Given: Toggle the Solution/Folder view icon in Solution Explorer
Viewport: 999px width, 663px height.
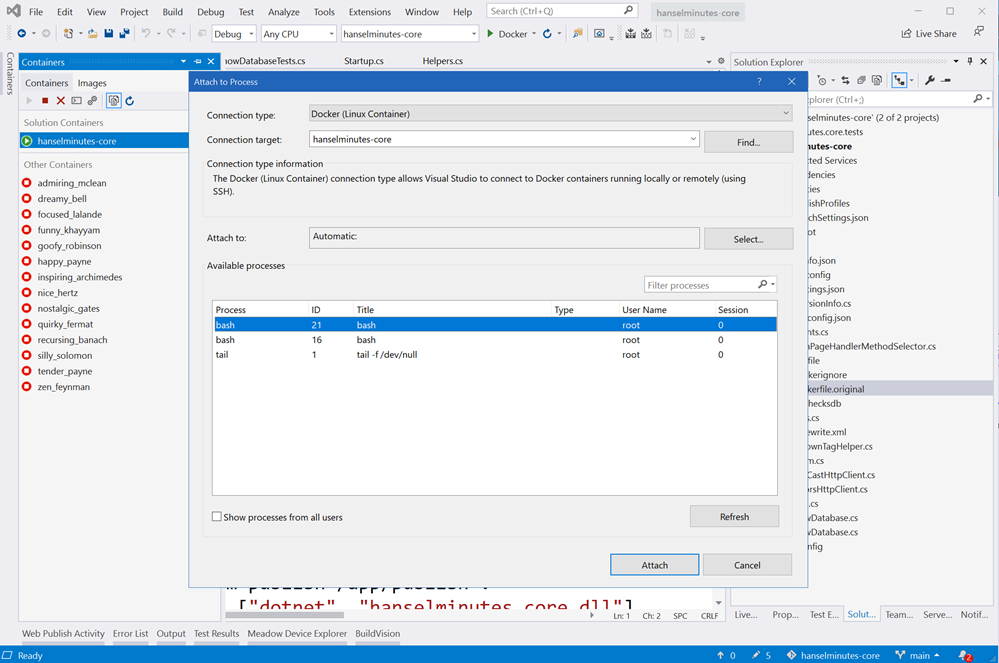Looking at the screenshot, I should pyautogui.click(x=899, y=80).
